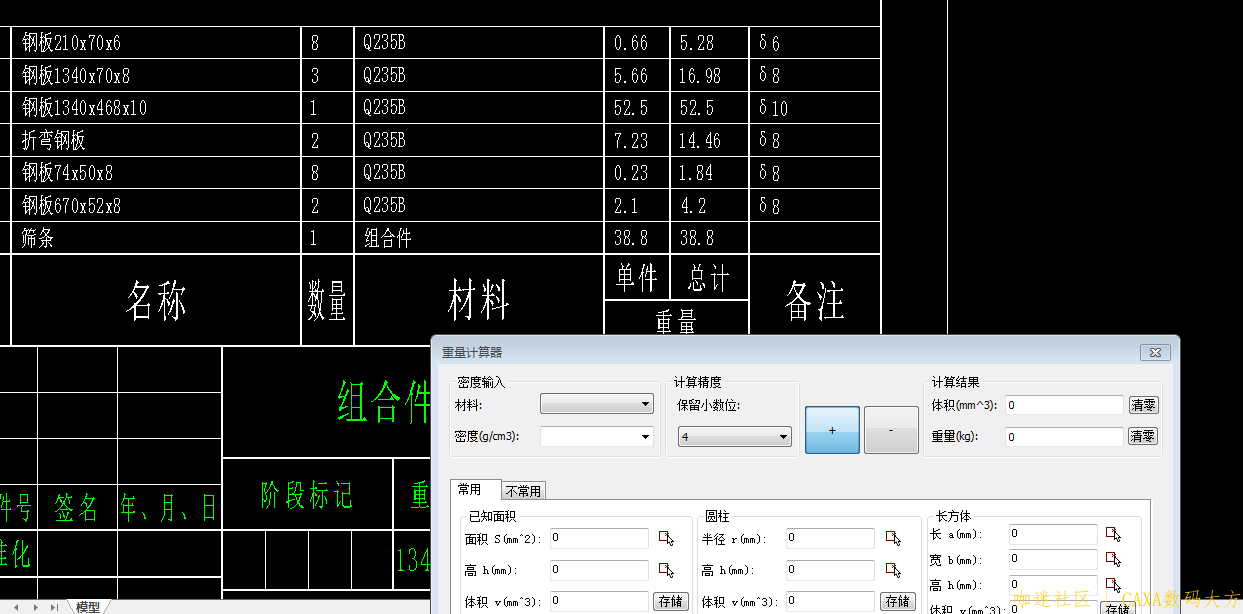Click the 长 a(mm) input field
The image size is (1243, 614).
coord(1053,534)
